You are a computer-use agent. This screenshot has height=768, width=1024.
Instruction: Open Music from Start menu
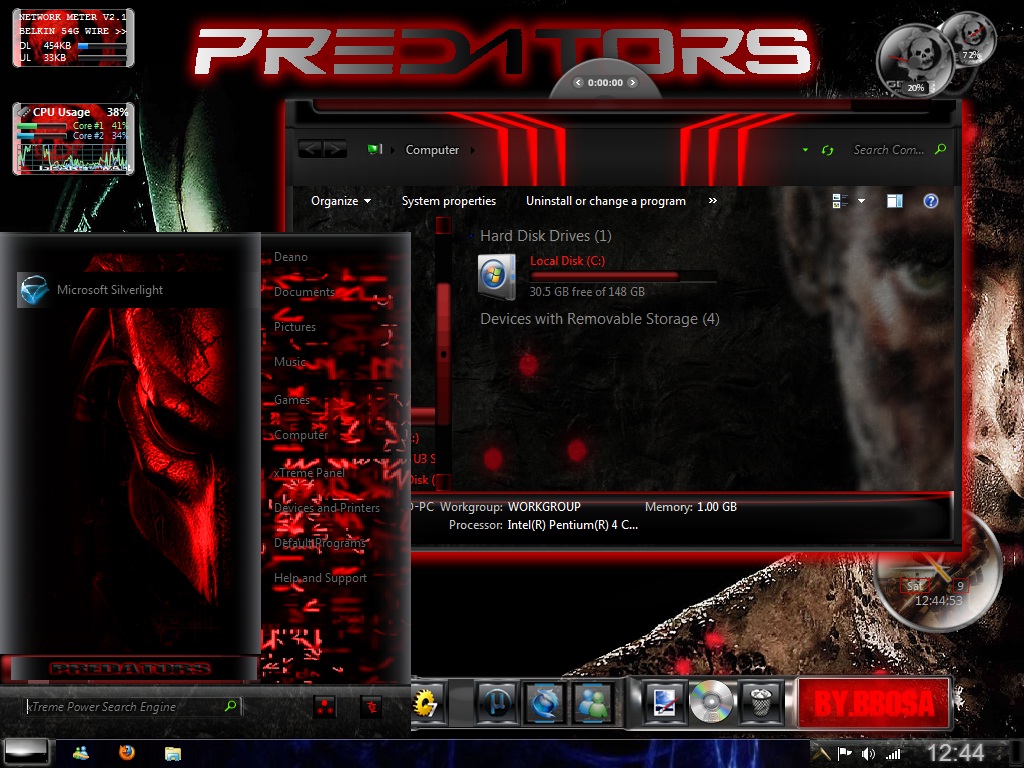[289, 361]
